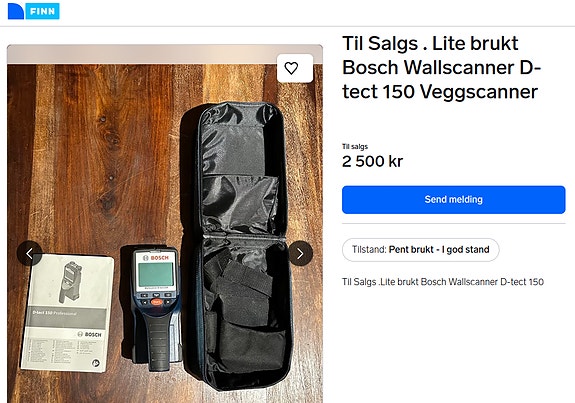Viewport: 575px width, 403px height.
Task: Show previous listing photo
Action: point(29,253)
